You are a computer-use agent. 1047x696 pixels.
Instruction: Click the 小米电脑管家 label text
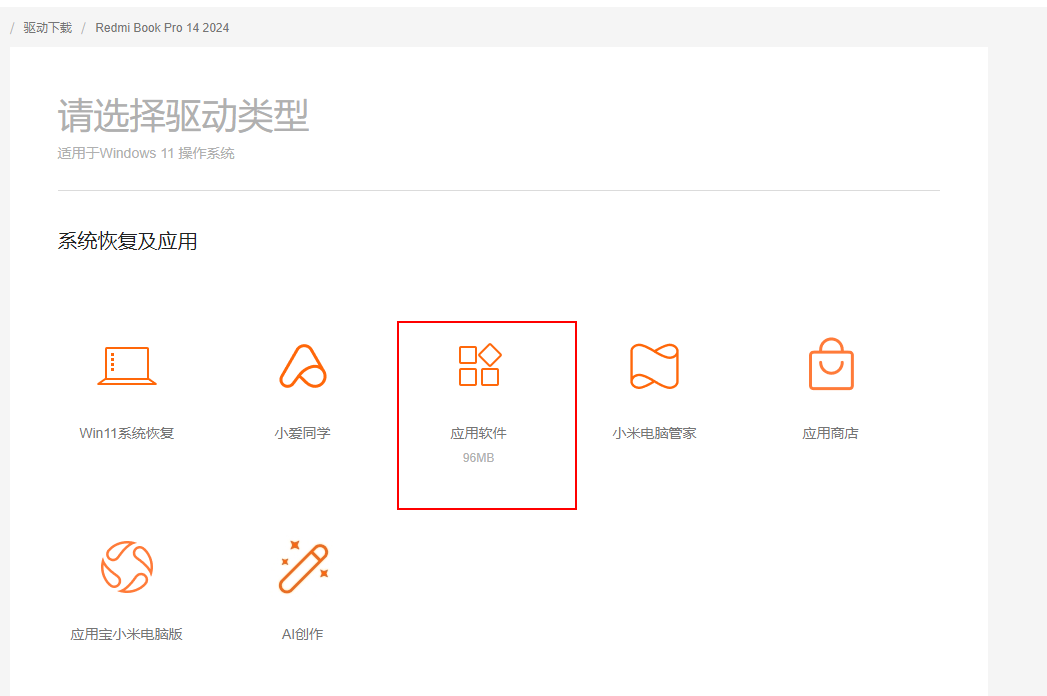pos(654,433)
